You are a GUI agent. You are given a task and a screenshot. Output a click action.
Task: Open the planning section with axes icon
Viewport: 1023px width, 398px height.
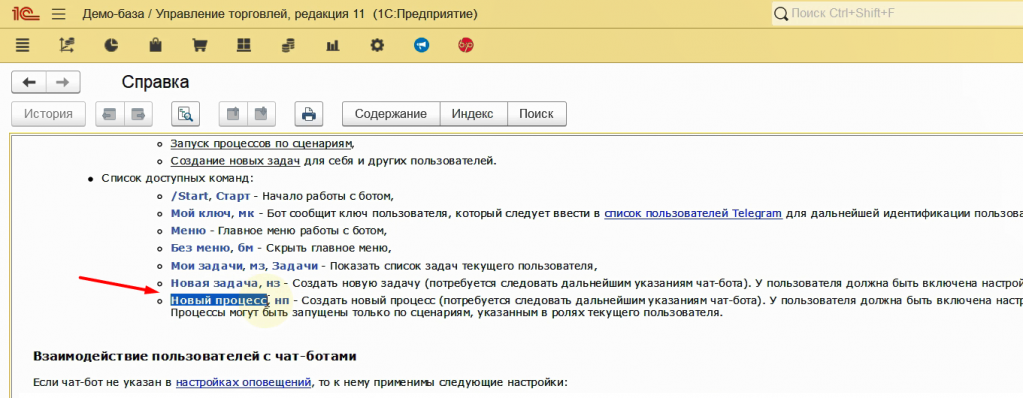(x=67, y=46)
